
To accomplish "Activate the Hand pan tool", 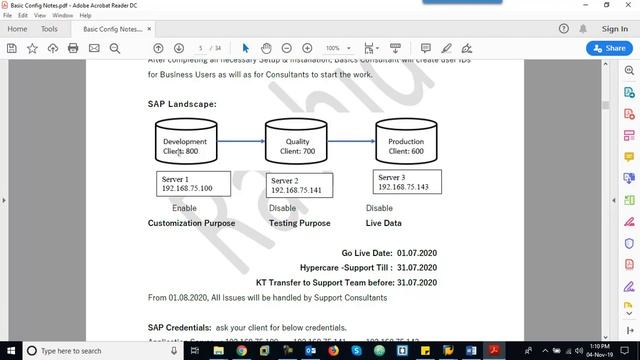I will click(266, 48).
